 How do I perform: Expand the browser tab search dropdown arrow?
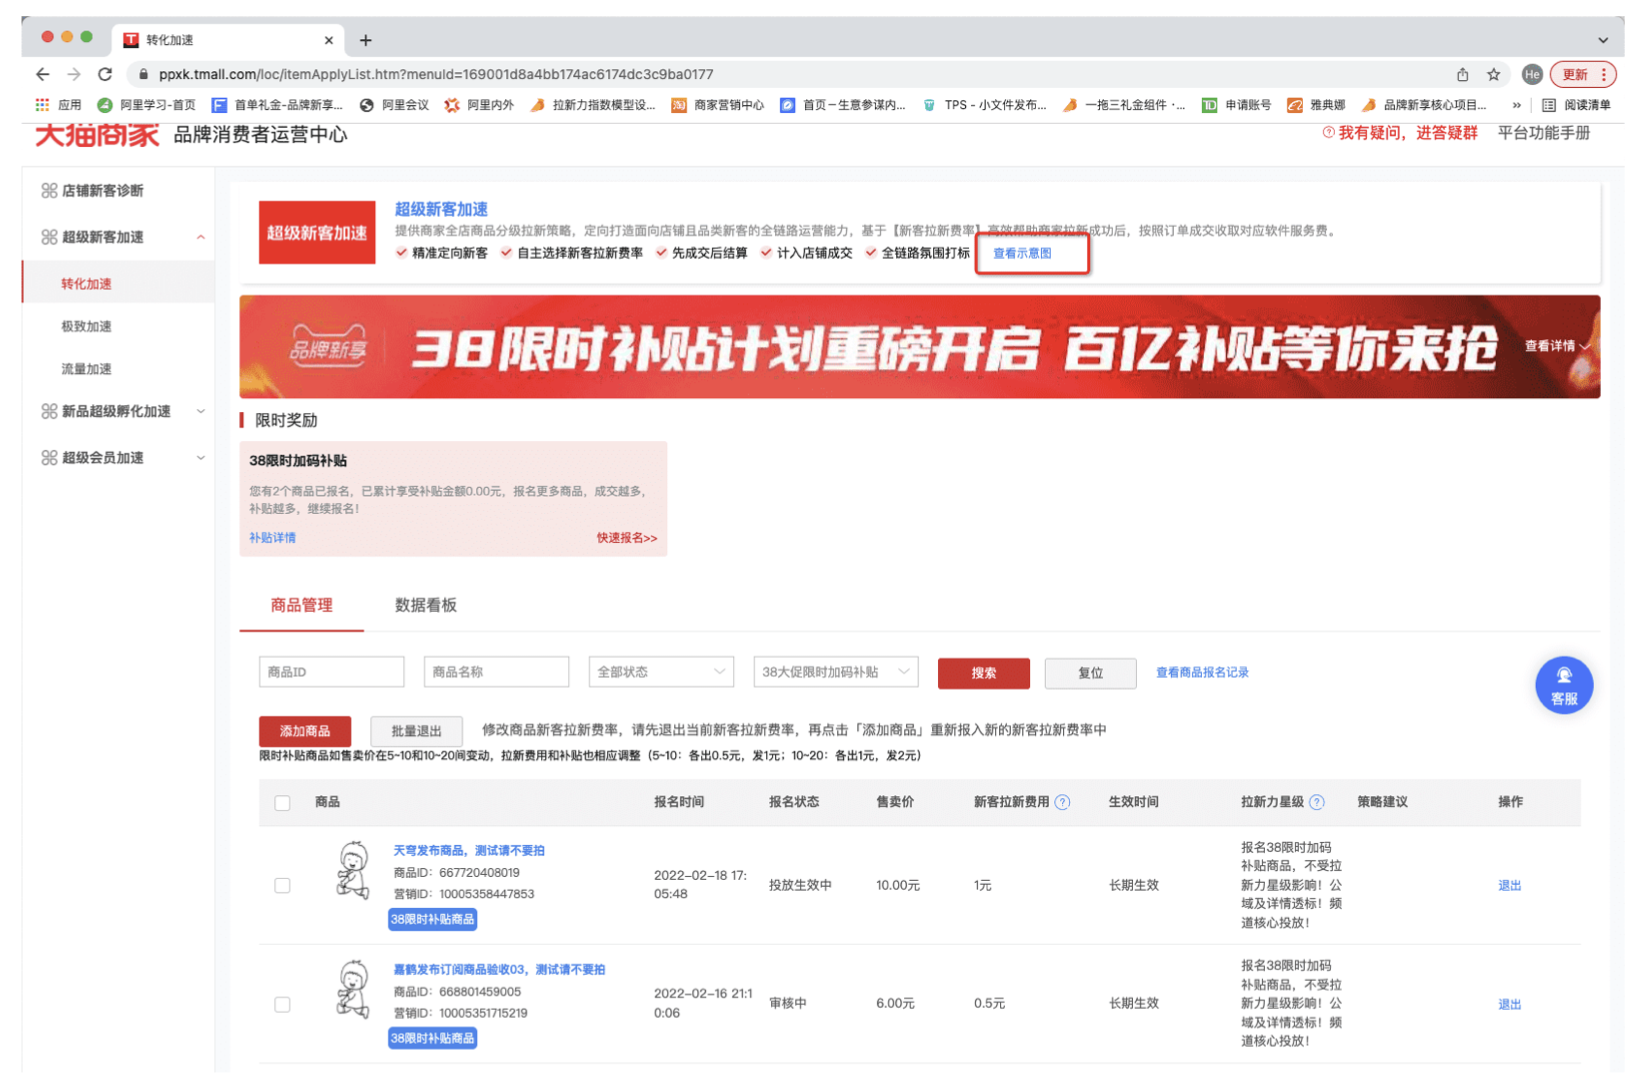[x=1603, y=40]
